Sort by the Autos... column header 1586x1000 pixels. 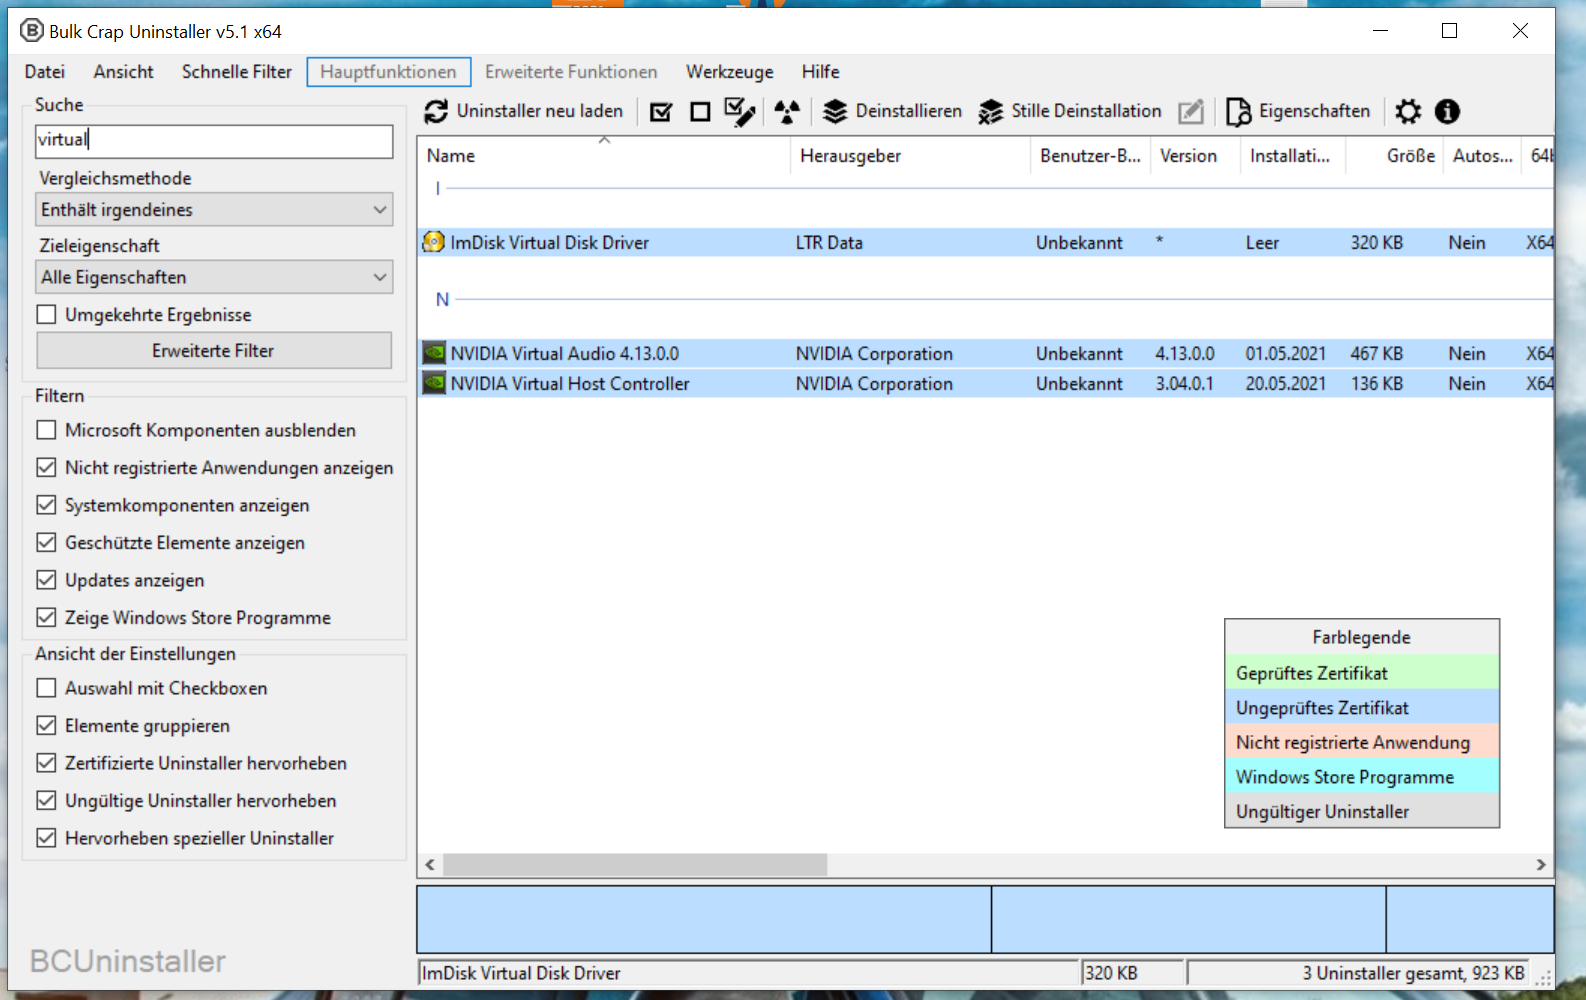click(1482, 156)
